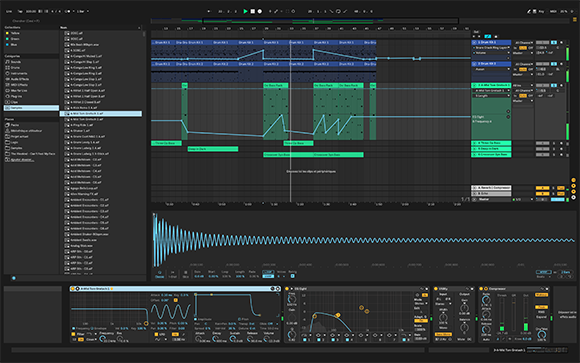Image resolution: width=580 pixels, height=363 pixels.
Task: Click the Arrangement Record button
Action: pos(260,11)
